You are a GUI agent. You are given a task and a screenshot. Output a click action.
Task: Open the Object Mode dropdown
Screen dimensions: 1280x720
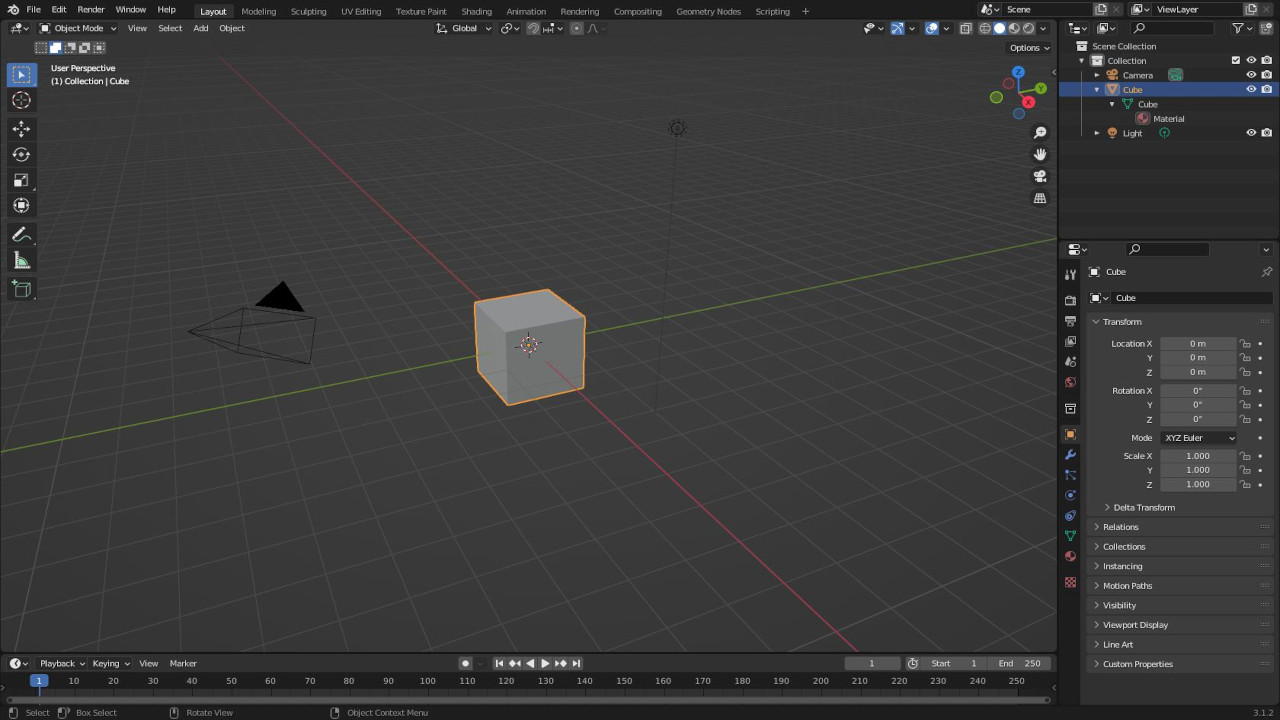[x=78, y=28]
